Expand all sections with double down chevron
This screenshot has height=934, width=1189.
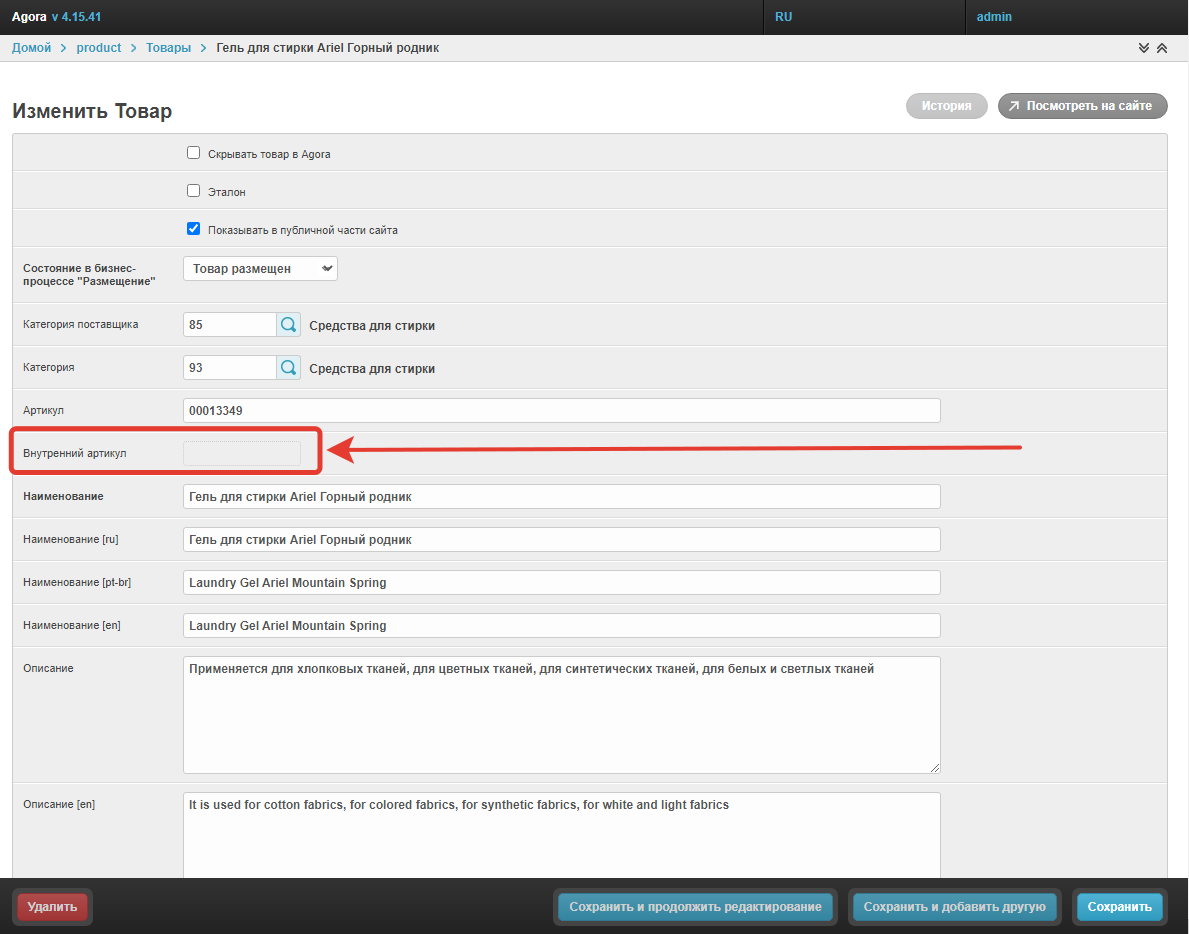point(1144,48)
